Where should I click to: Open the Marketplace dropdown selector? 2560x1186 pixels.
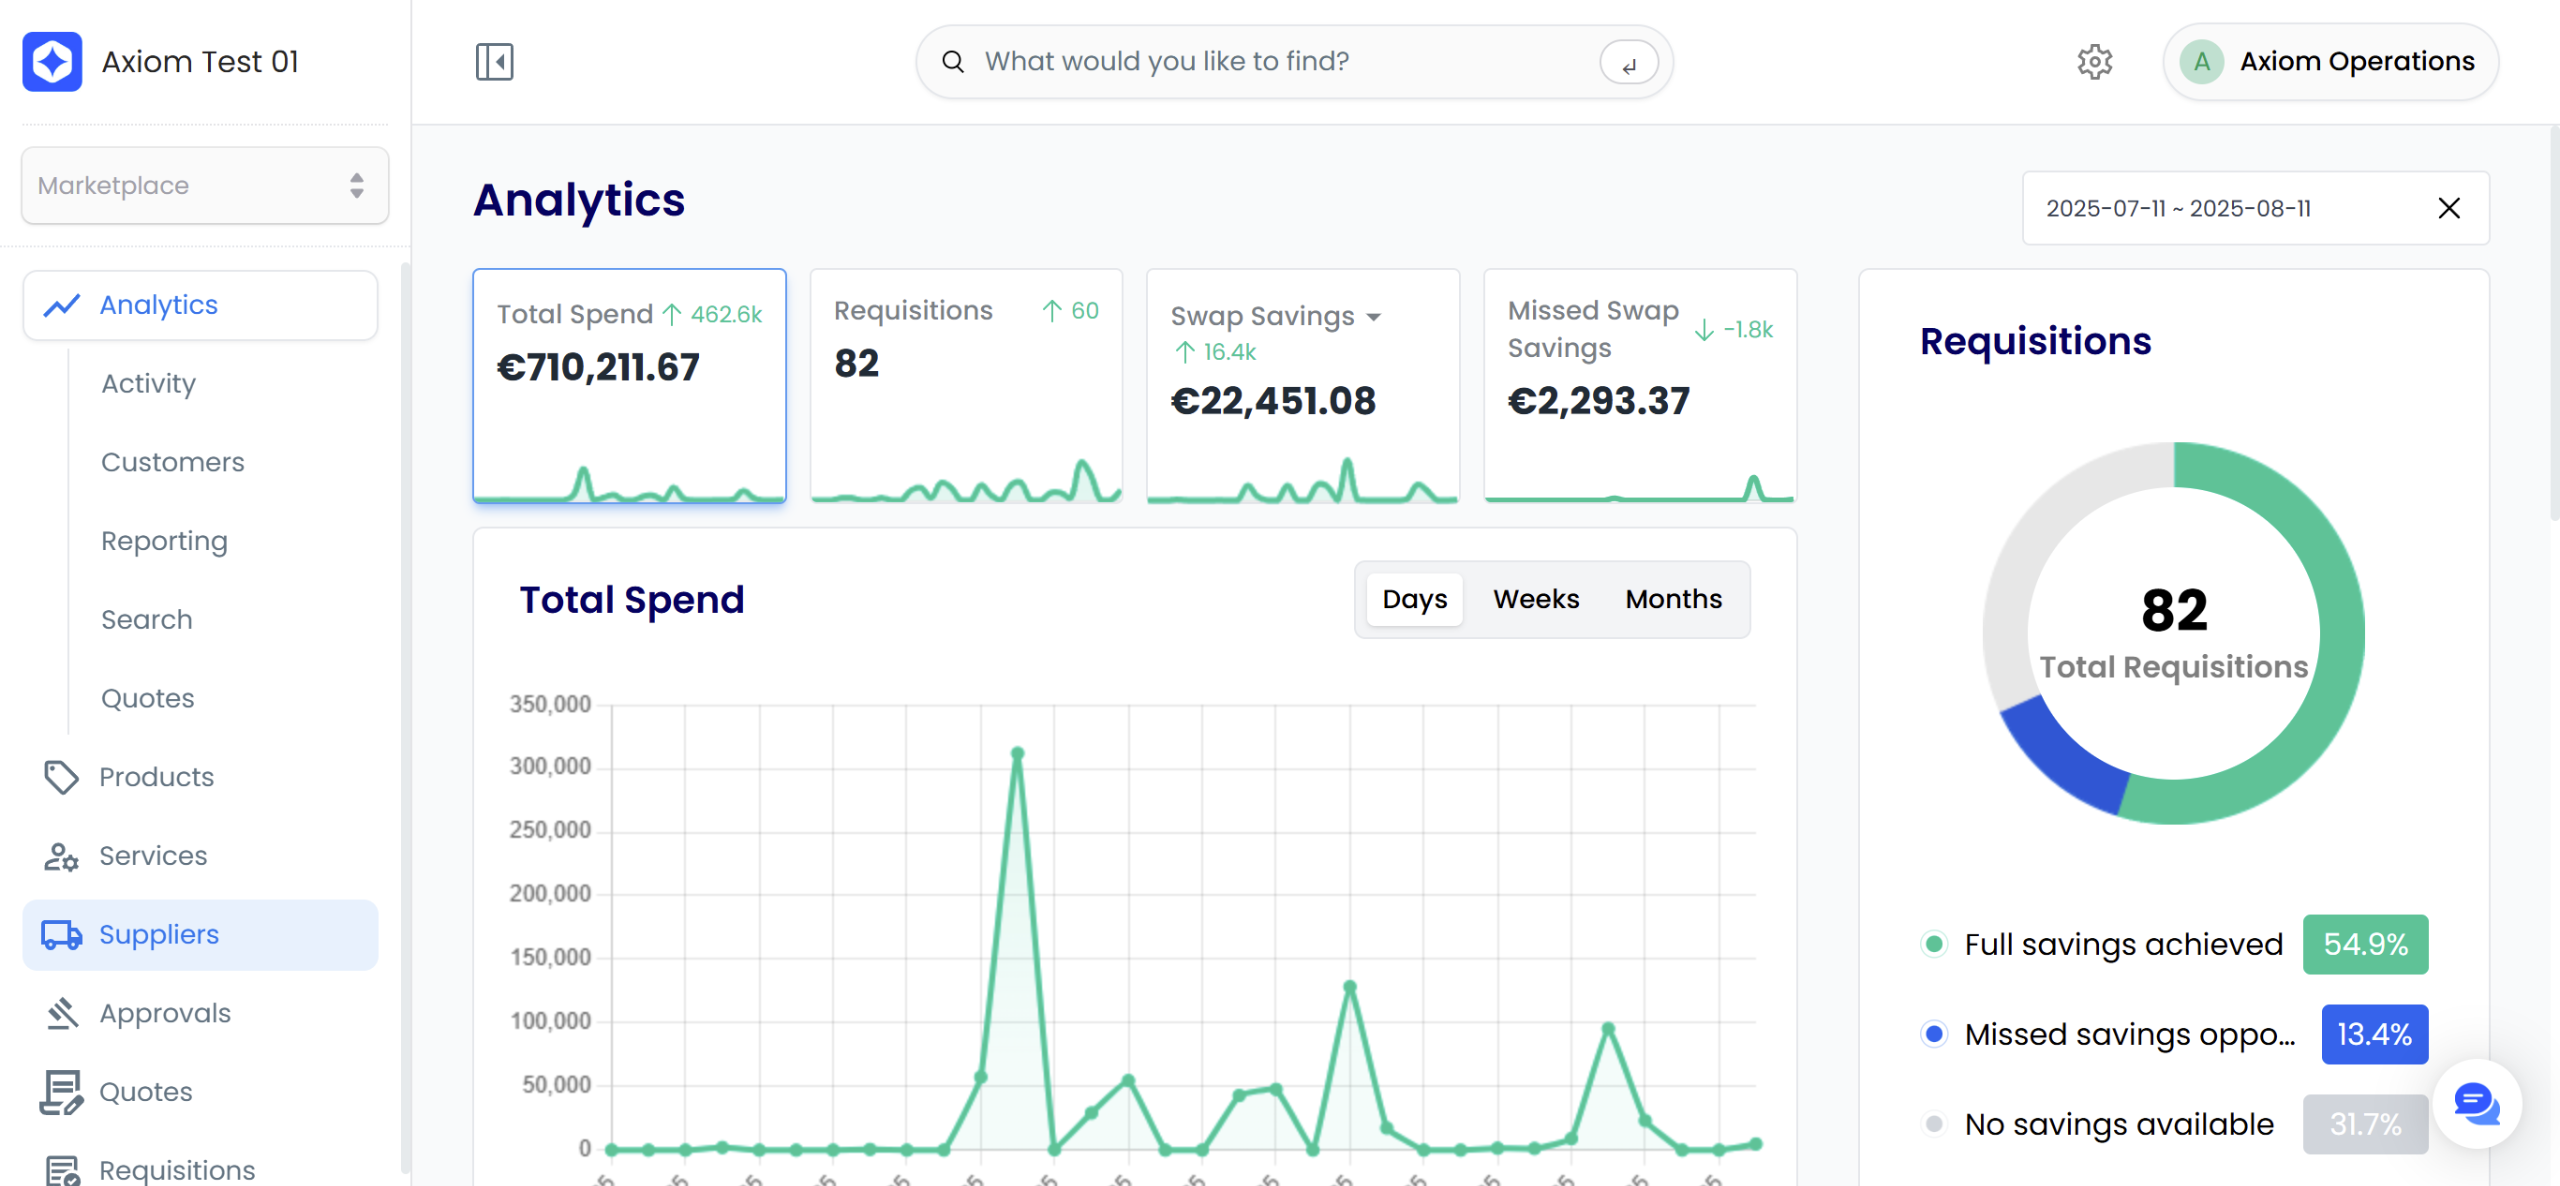click(205, 186)
